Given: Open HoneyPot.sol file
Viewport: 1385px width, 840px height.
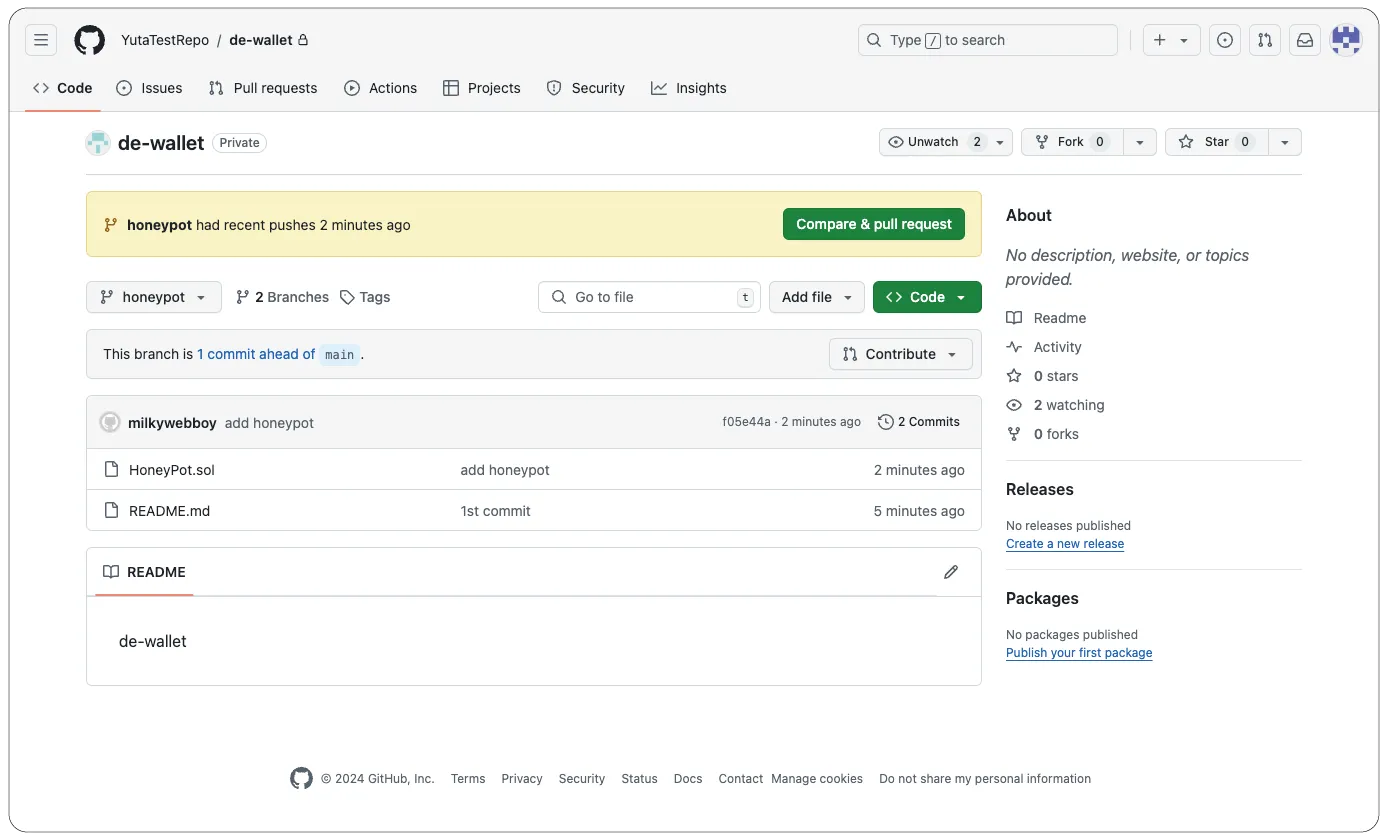Looking at the screenshot, I should 172,470.
